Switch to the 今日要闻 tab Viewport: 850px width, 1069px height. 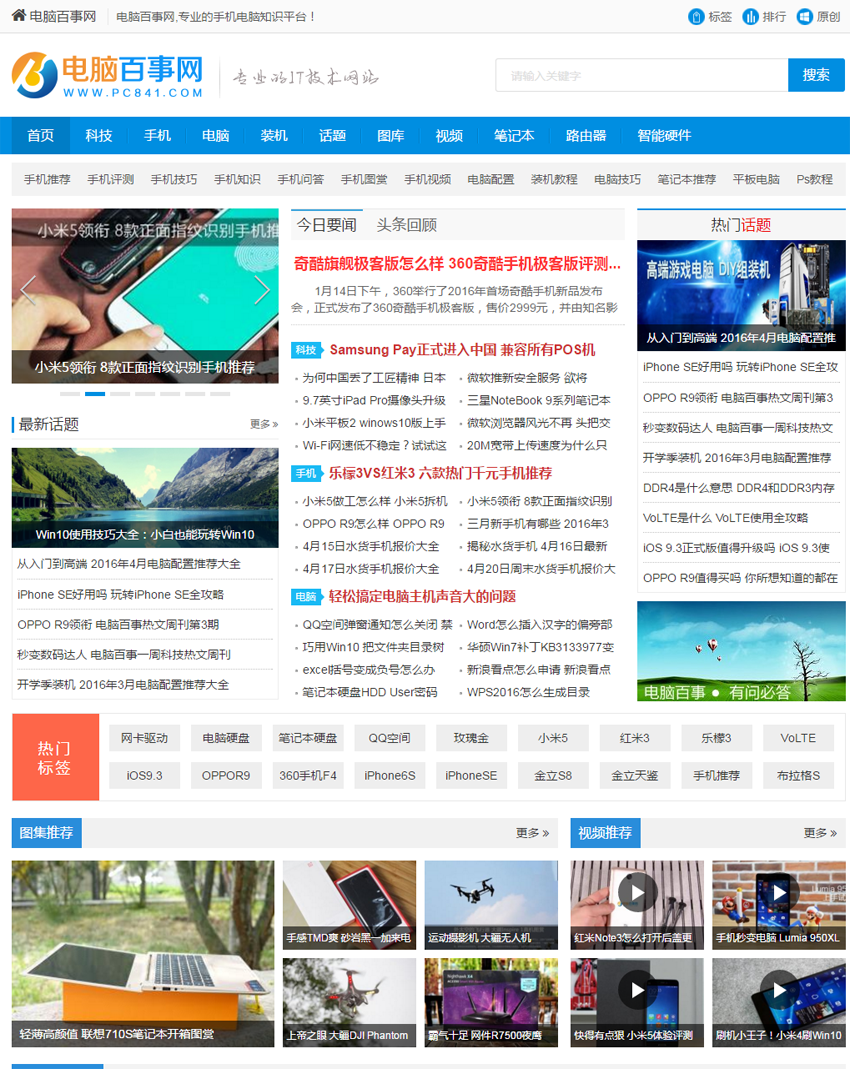click(327, 225)
